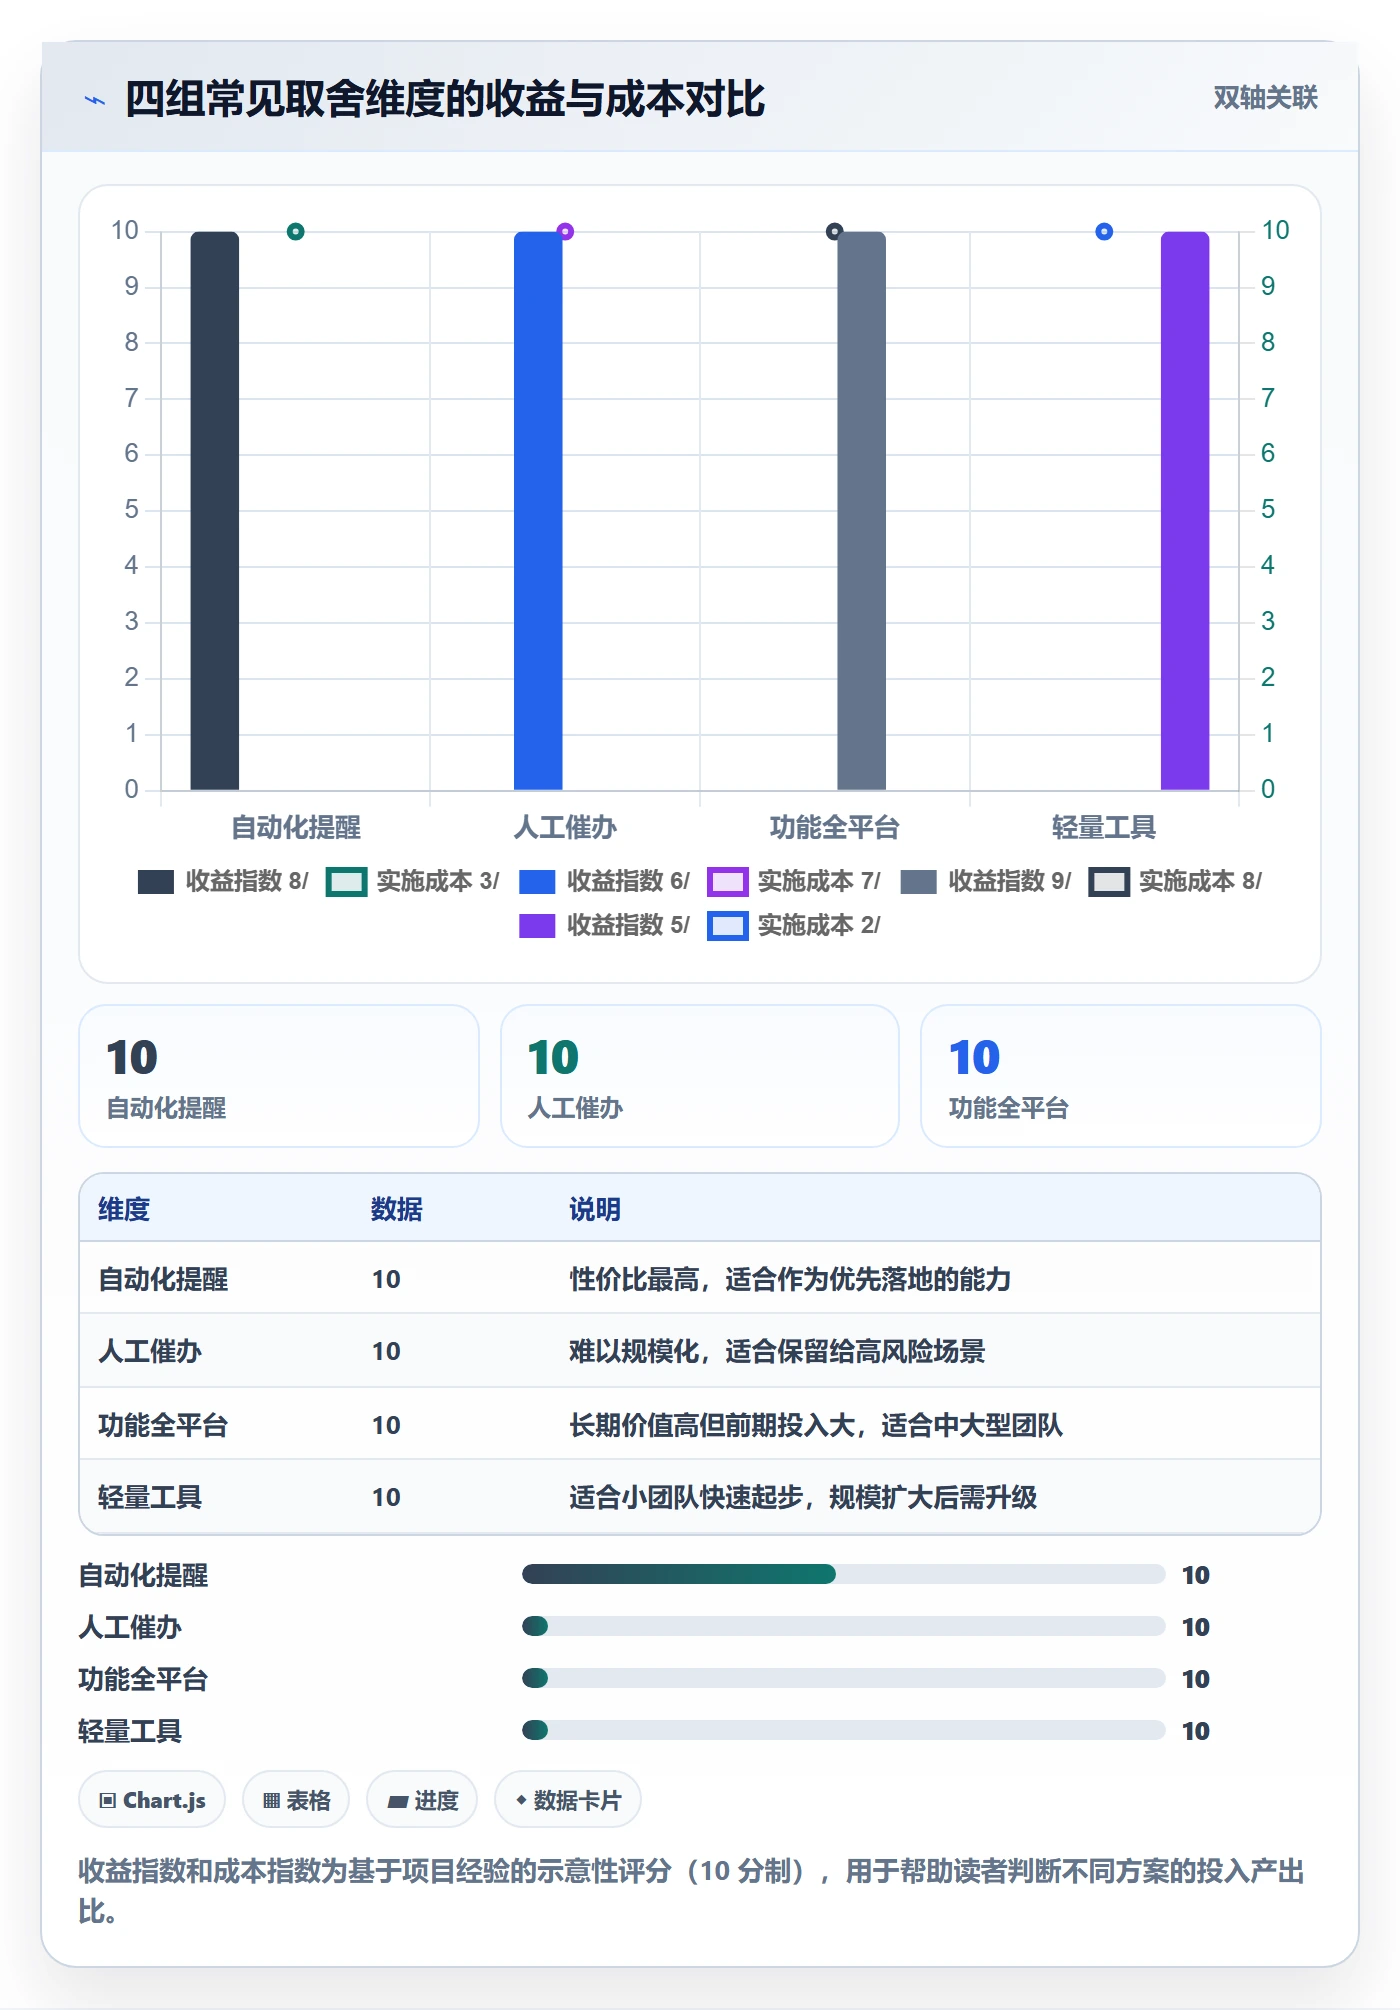Click the dark data point above 功能全平台
This screenshot has width=1400, height=2010.
pyautogui.click(x=834, y=232)
